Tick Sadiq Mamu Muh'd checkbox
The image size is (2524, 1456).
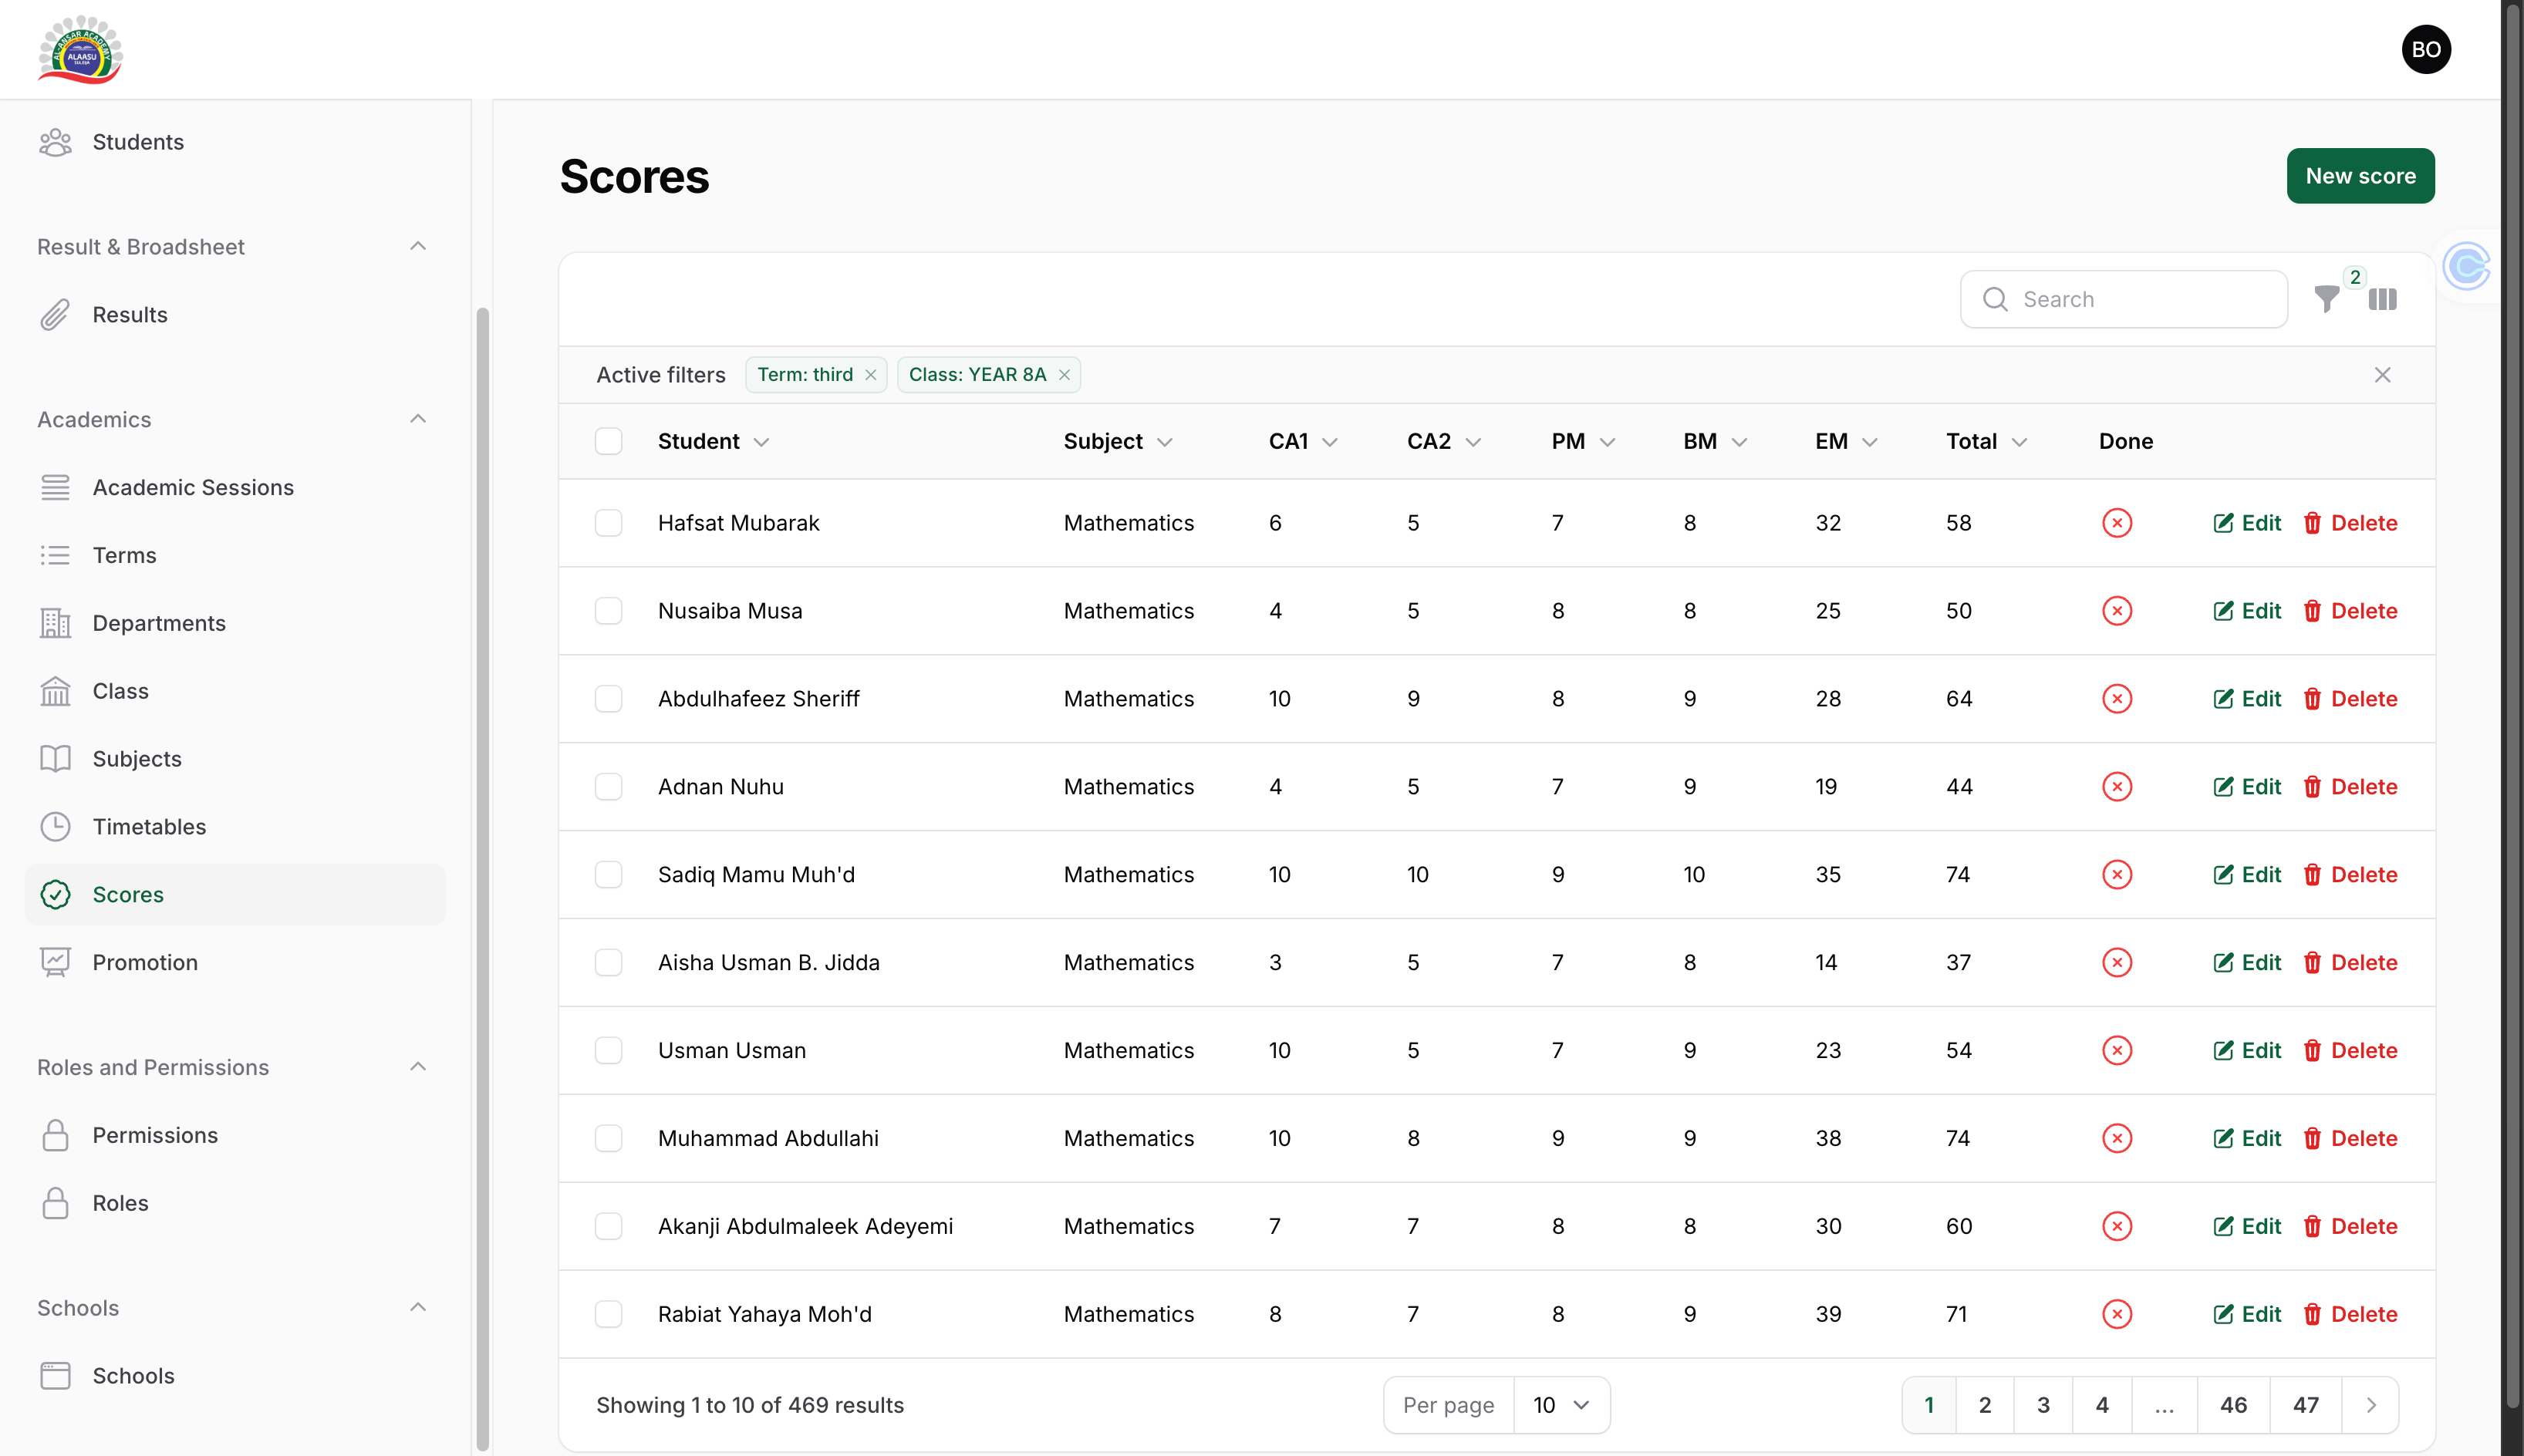tap(608, 875)
